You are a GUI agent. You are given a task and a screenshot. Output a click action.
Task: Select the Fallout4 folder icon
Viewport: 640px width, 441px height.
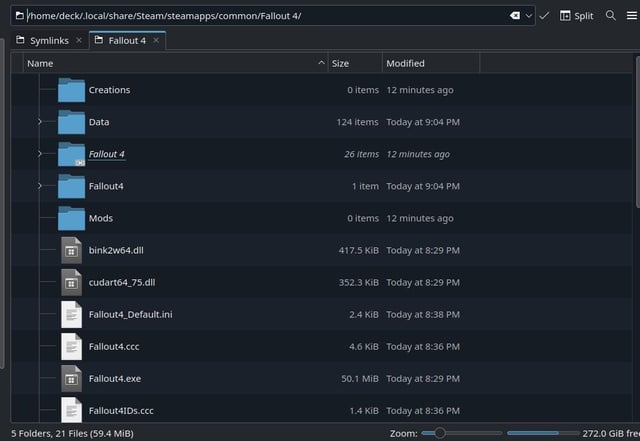(x=71, y=186)
